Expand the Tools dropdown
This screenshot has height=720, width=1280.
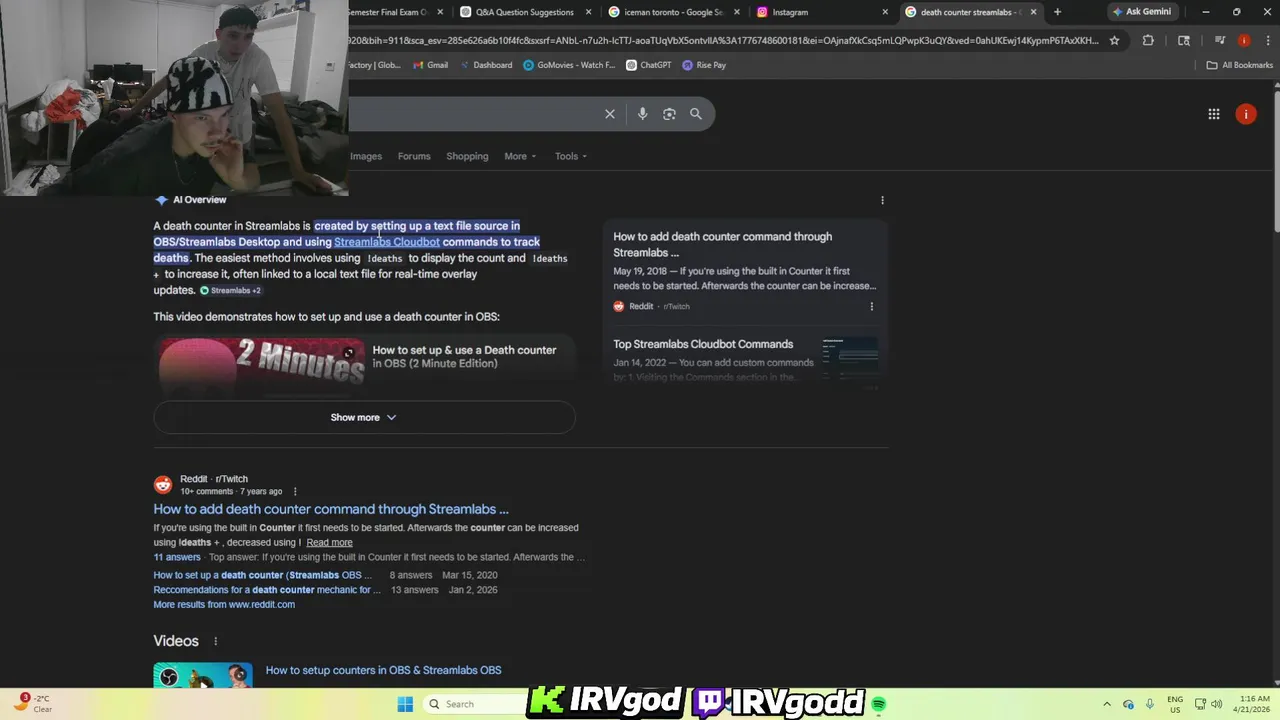571,156
